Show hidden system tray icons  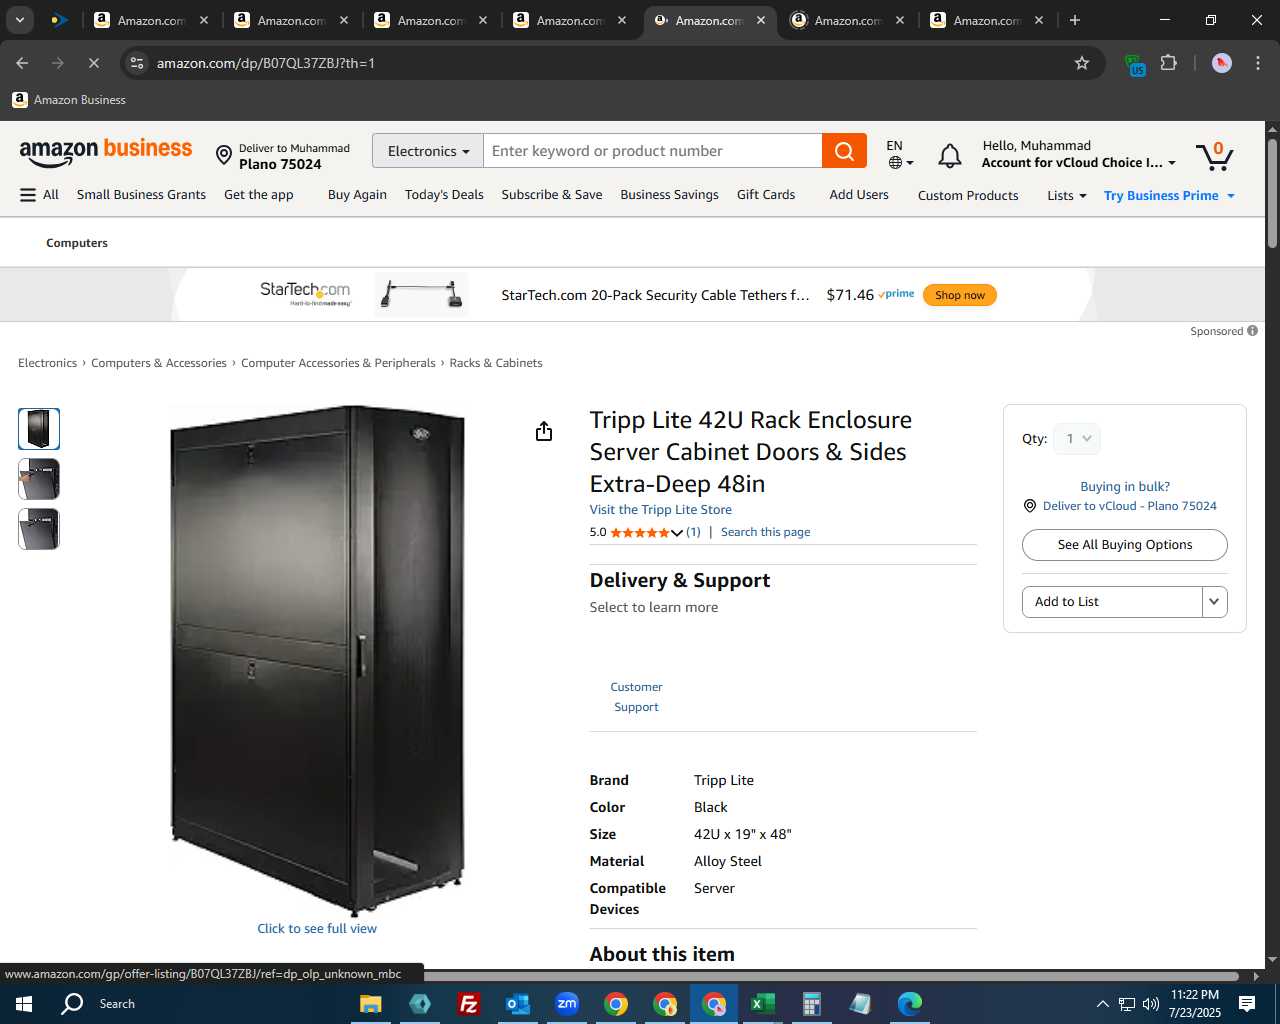click(1102, 1004)
